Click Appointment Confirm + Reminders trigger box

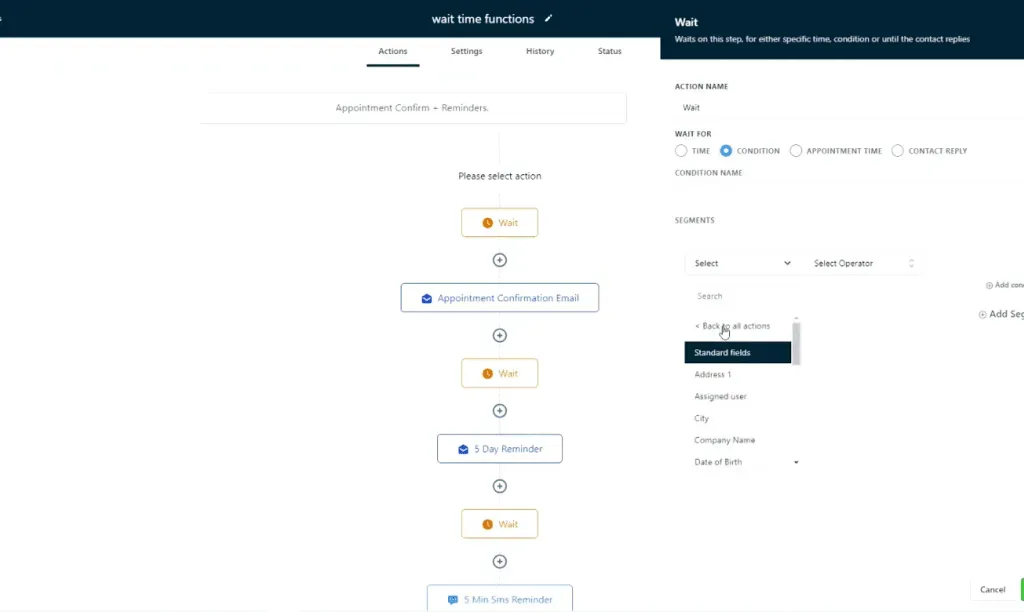tap(413, 108)
